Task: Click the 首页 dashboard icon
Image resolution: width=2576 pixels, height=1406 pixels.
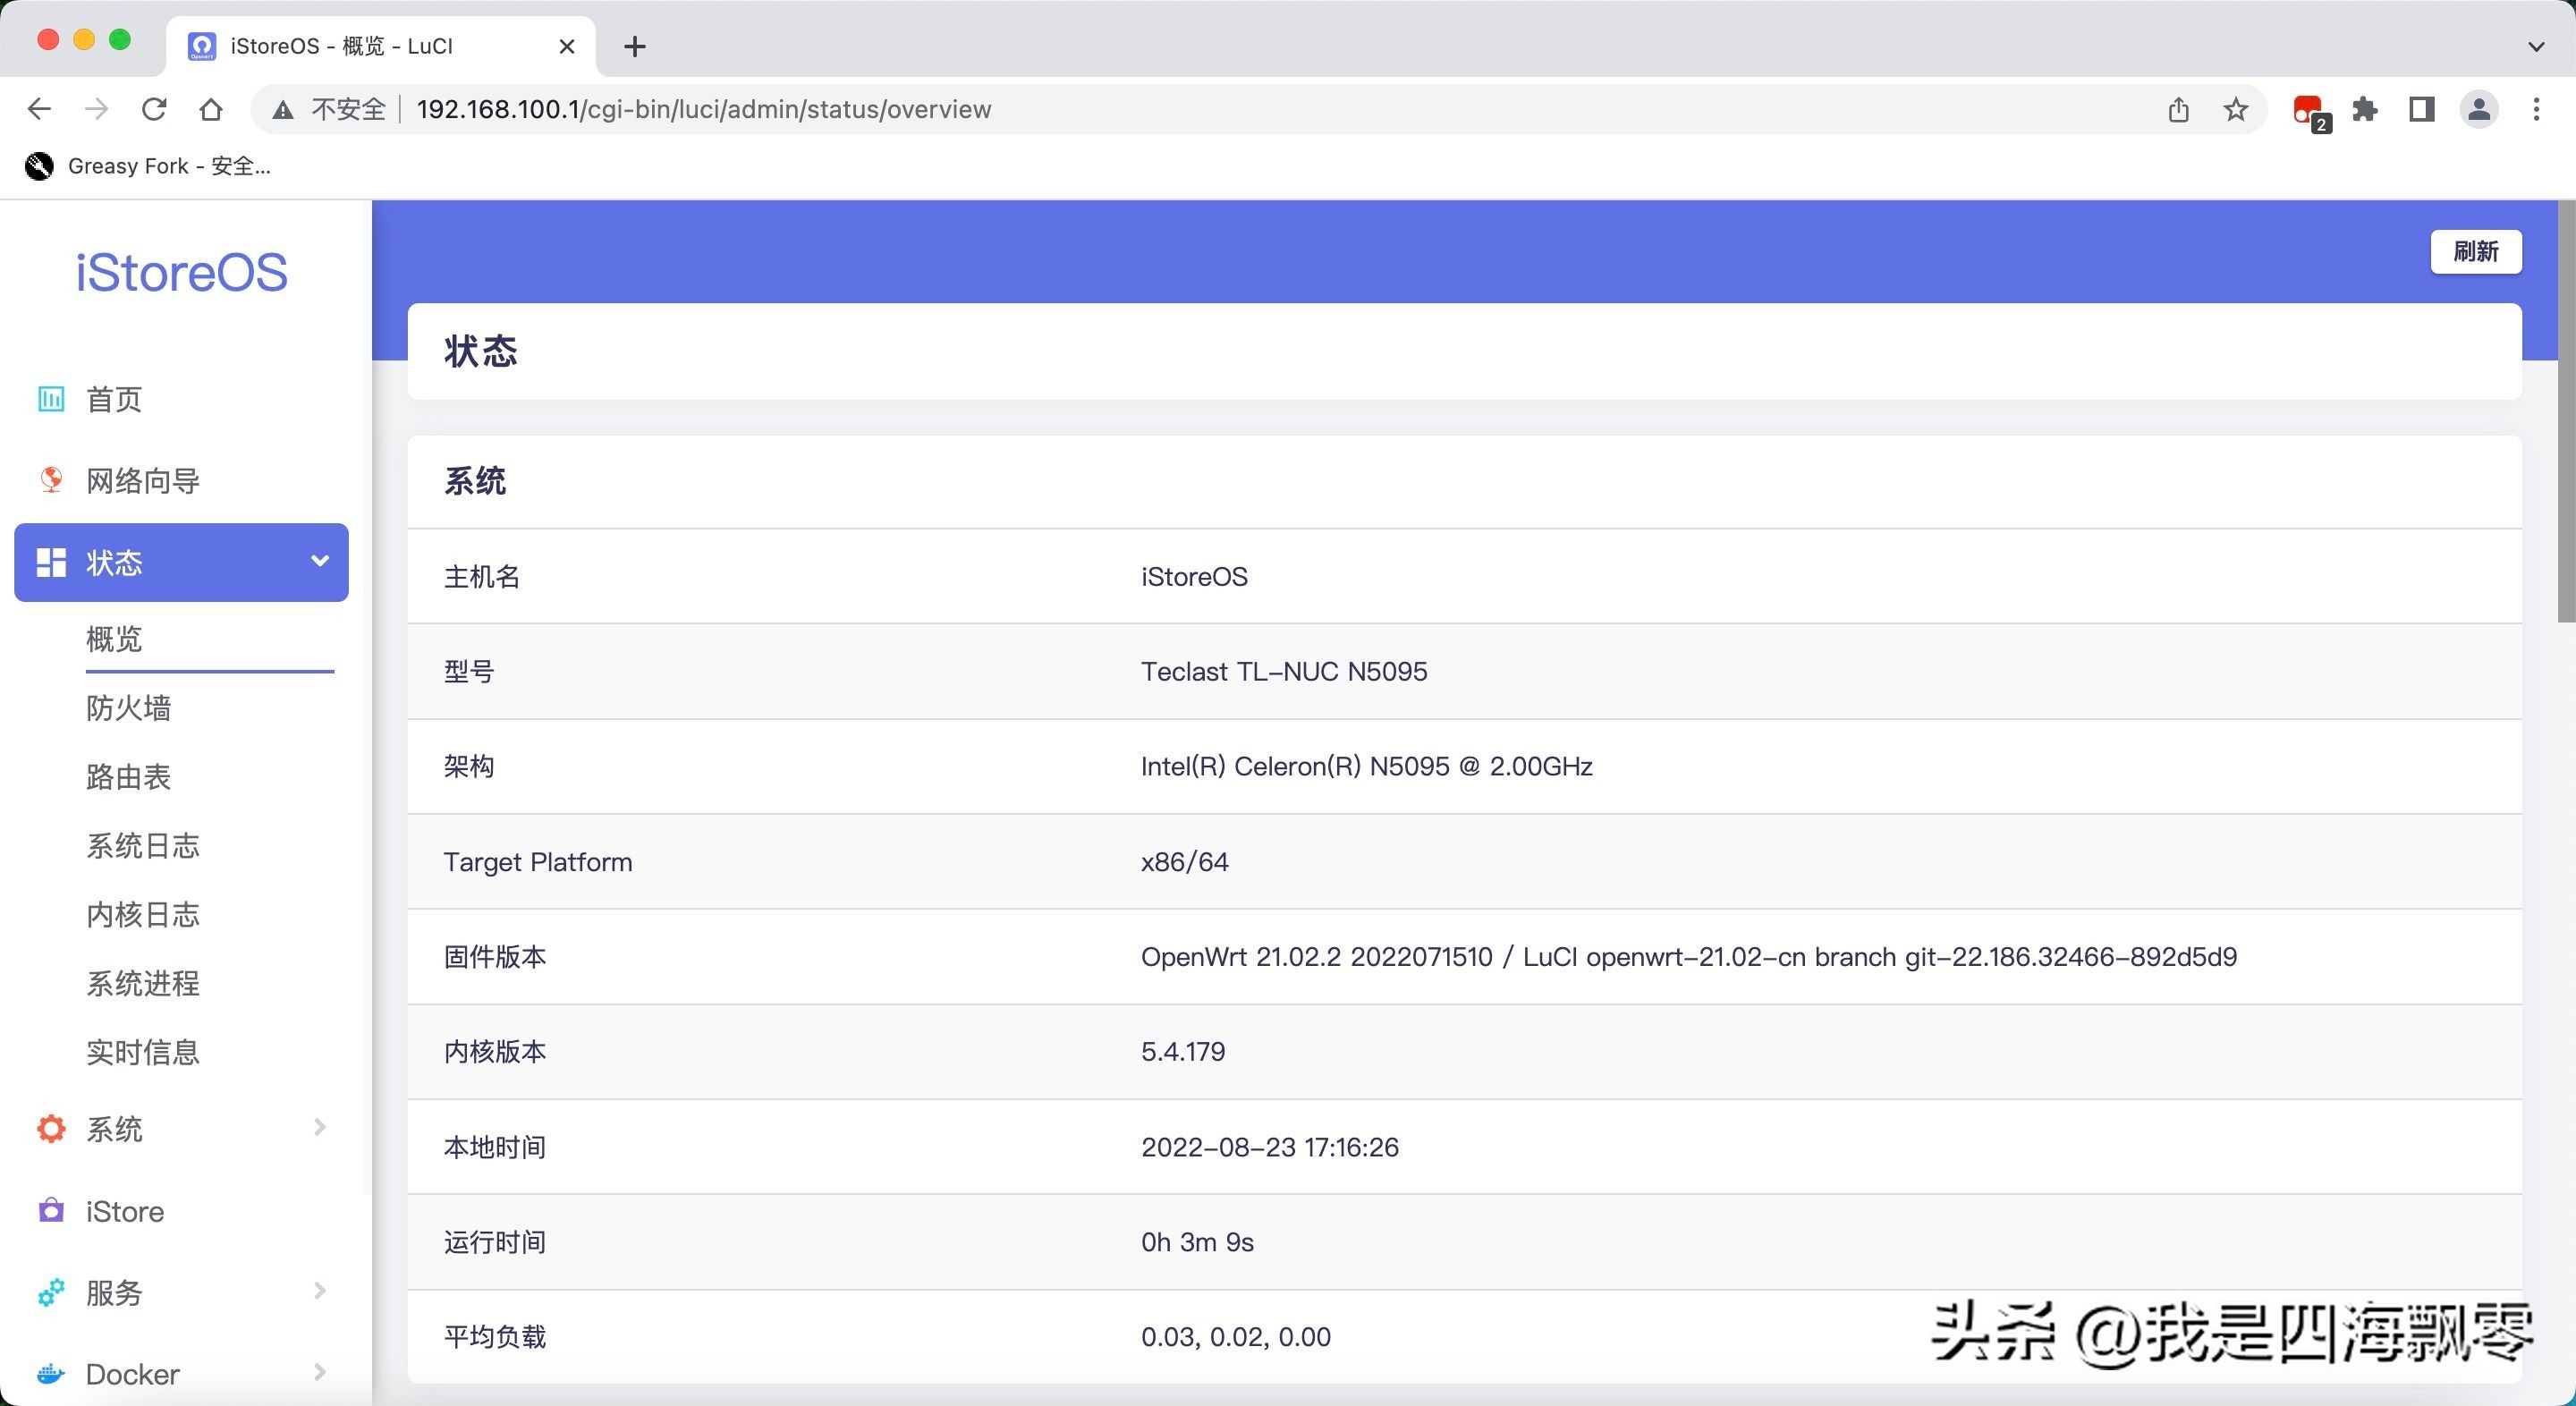Action: click(x=51, y=399)
